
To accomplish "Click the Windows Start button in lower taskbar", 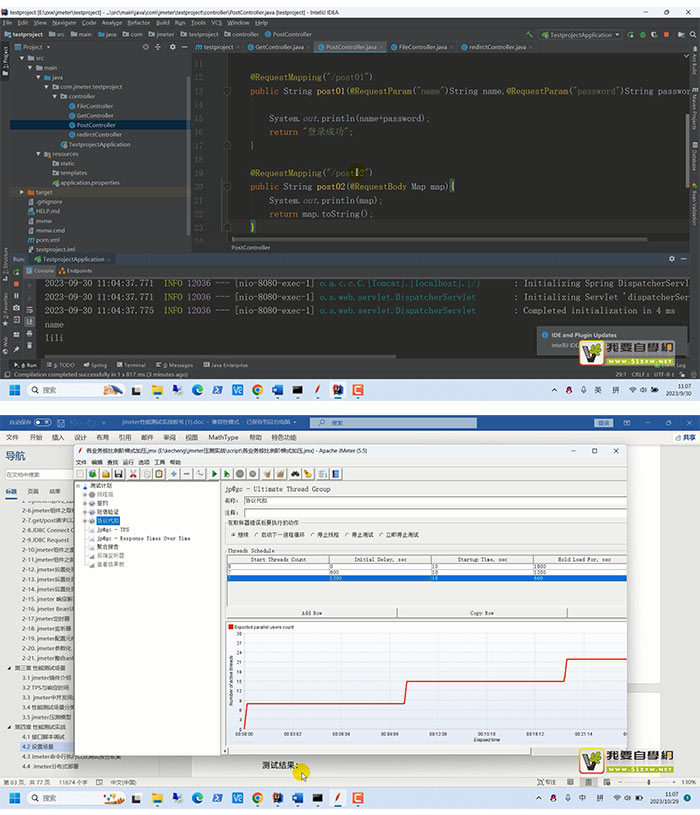I will [x=15, y=798].
